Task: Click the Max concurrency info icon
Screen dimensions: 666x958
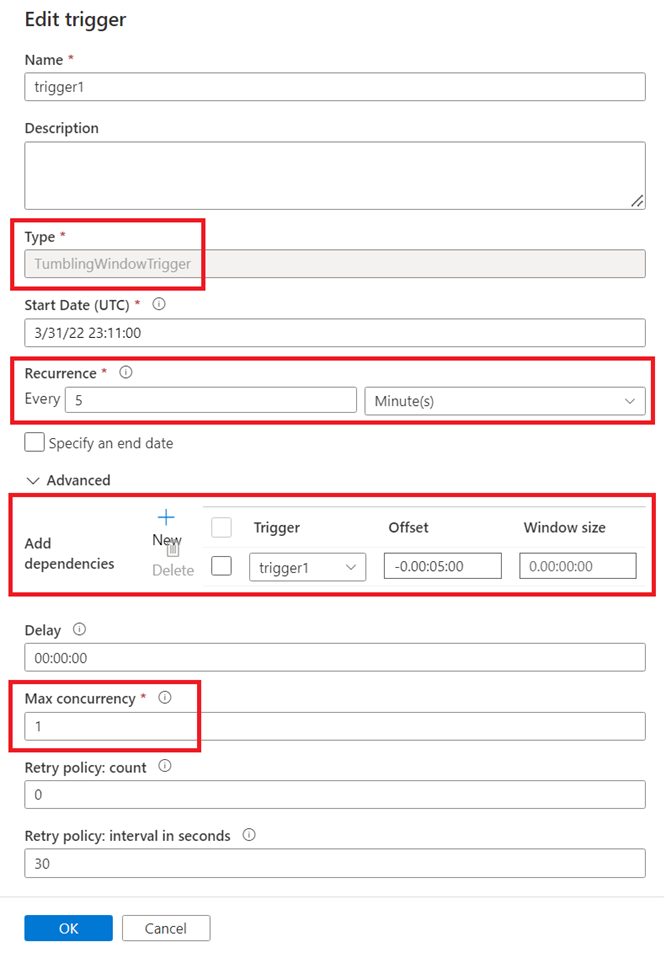Action: pos(164,697)
